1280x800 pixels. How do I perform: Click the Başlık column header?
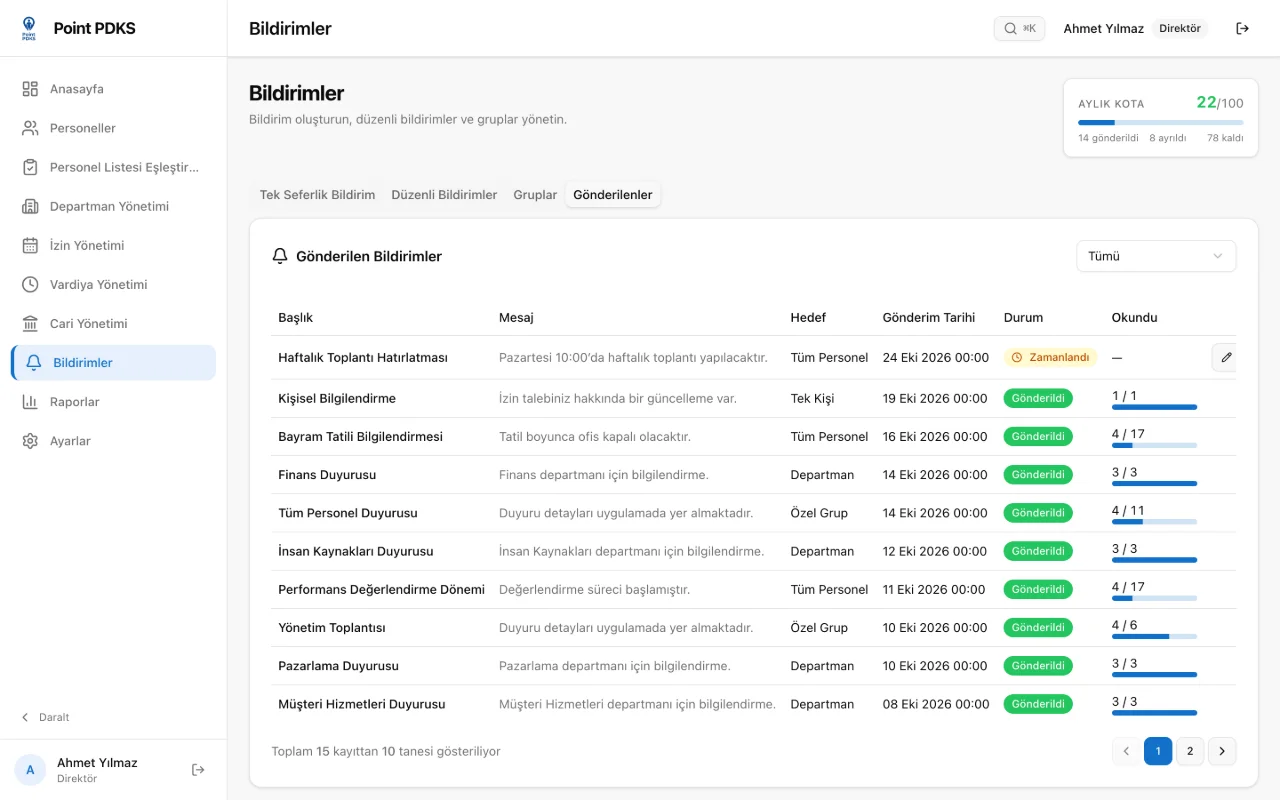pyautogui.click(x=295, y=317)
